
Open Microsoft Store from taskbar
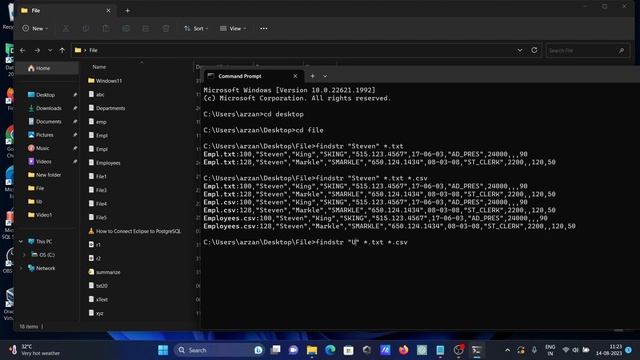click(348, 350)
